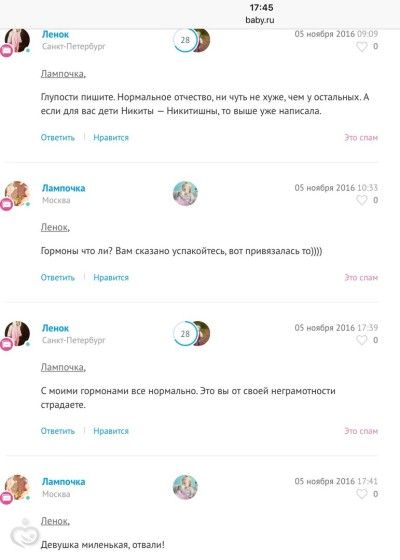The width and height of the screenshot is (400, 560).
Task: Open the Ленок profile name on the 17:39 comment
Action: pos(55,328)
